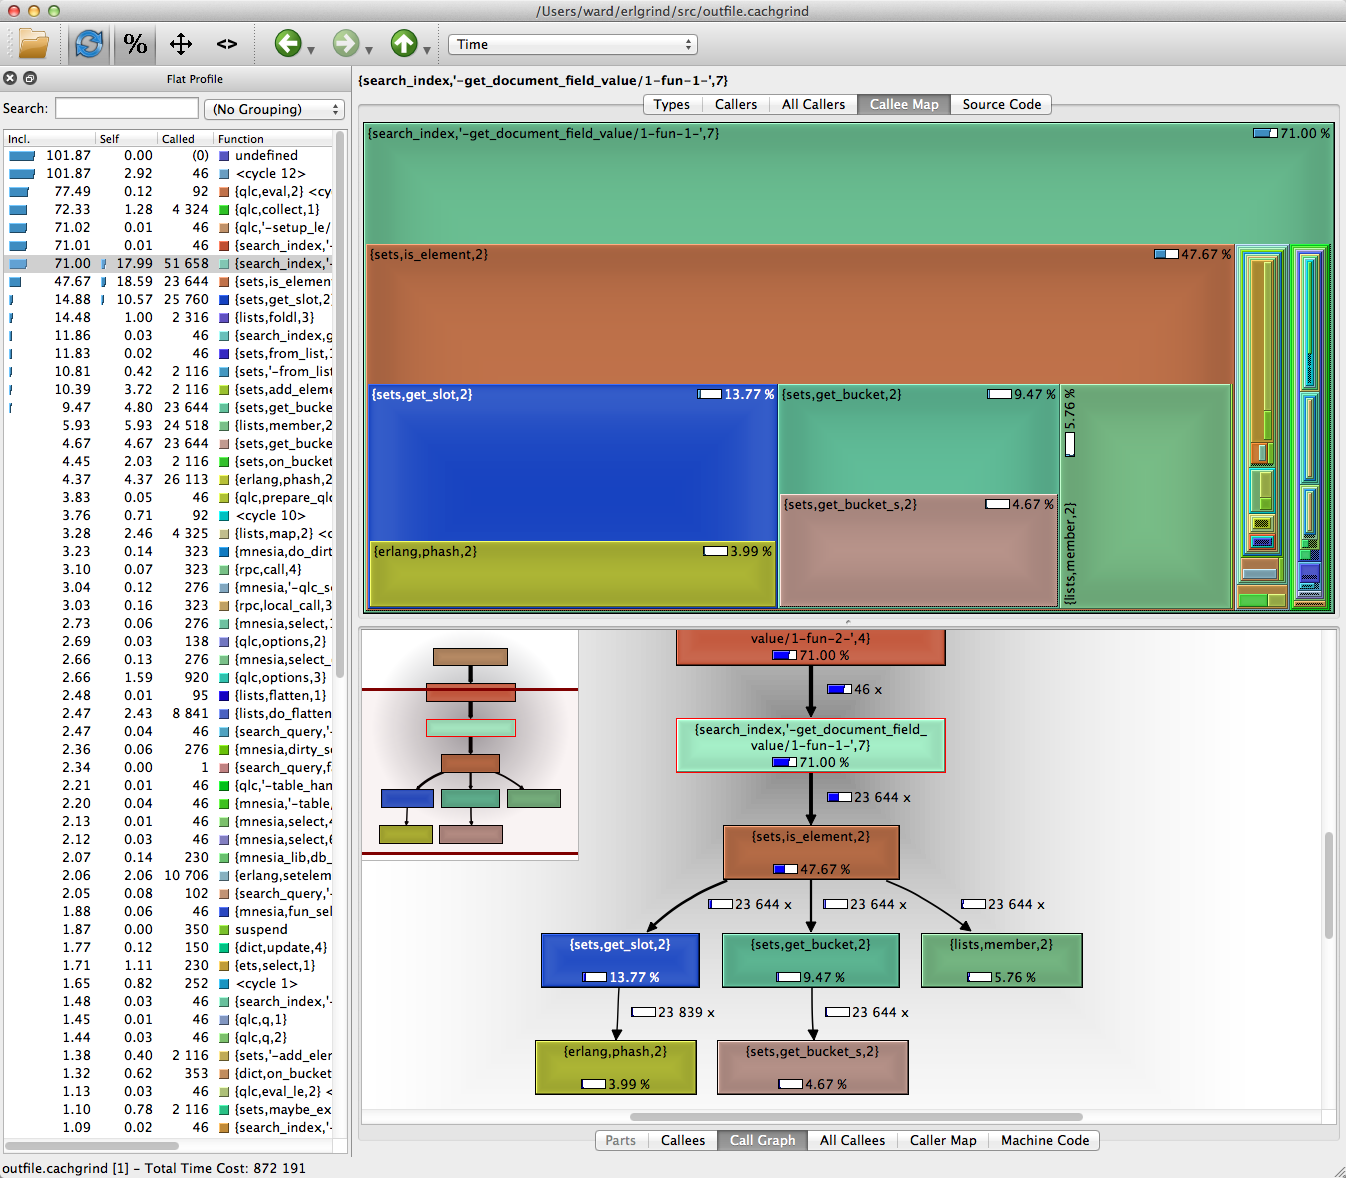Select the suspend function row
This screenshot has height=1178, width=1346.
click(x=168, y=929)
